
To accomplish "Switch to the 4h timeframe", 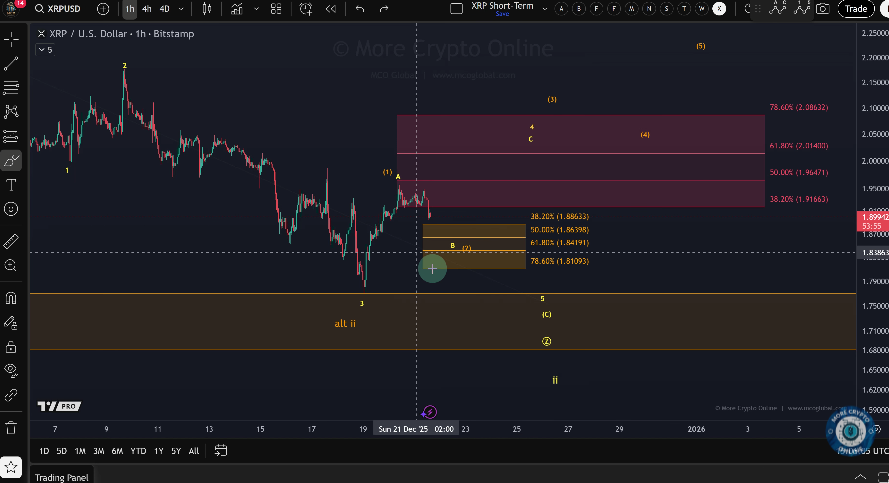I will tap(147, 9).
